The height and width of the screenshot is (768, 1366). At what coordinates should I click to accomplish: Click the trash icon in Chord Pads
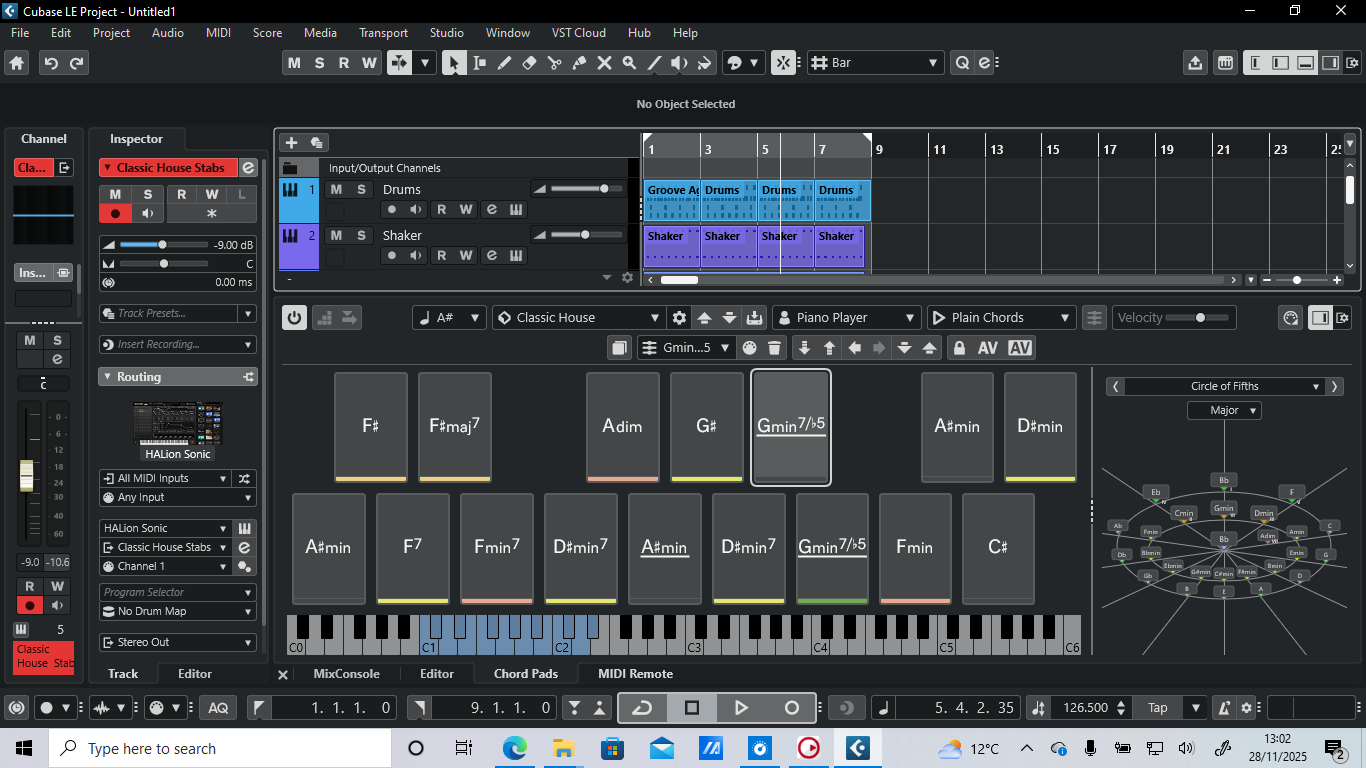775,348
